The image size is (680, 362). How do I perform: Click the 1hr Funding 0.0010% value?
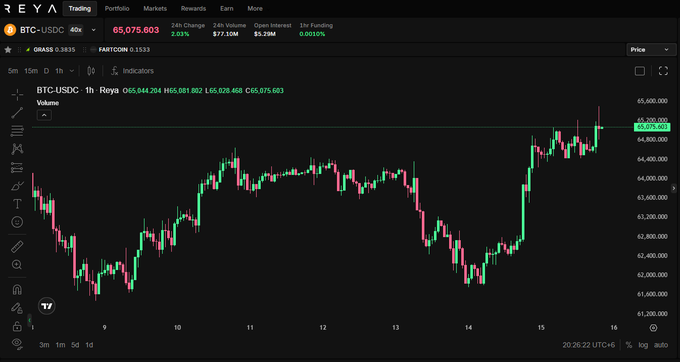click(x=312, y=34)
